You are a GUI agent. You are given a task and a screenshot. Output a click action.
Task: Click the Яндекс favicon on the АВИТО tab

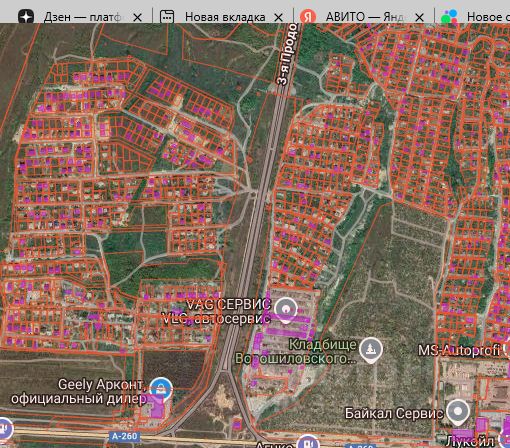click(x=308, y=17)
